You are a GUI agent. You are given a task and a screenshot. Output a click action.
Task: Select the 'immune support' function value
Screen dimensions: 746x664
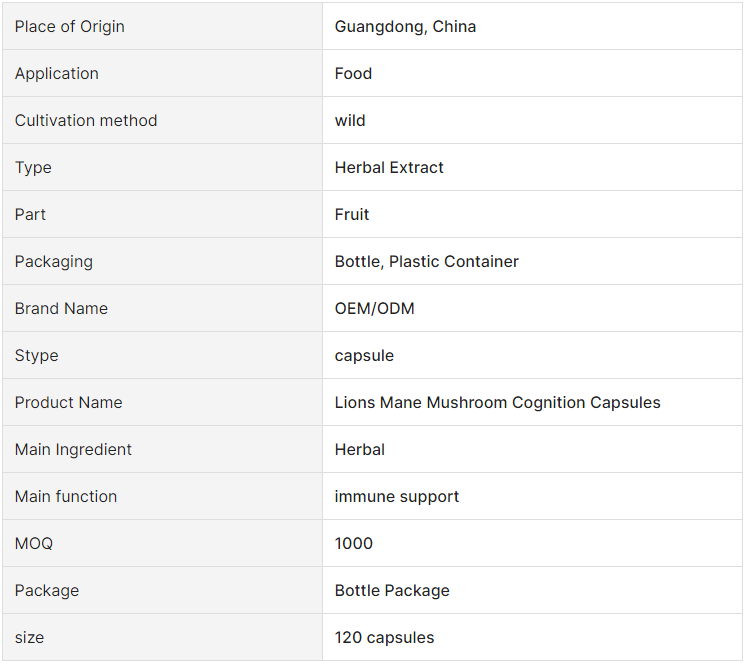pos(396,497)
